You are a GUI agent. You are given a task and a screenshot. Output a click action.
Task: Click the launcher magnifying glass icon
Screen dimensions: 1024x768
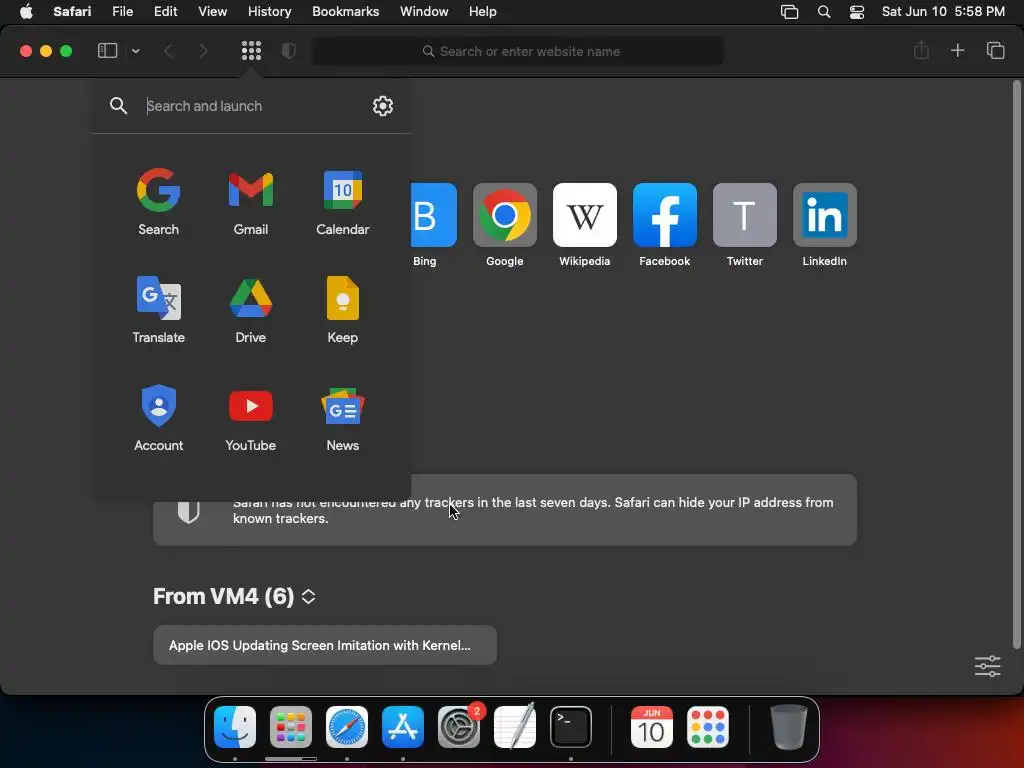[x=118, y=106]
